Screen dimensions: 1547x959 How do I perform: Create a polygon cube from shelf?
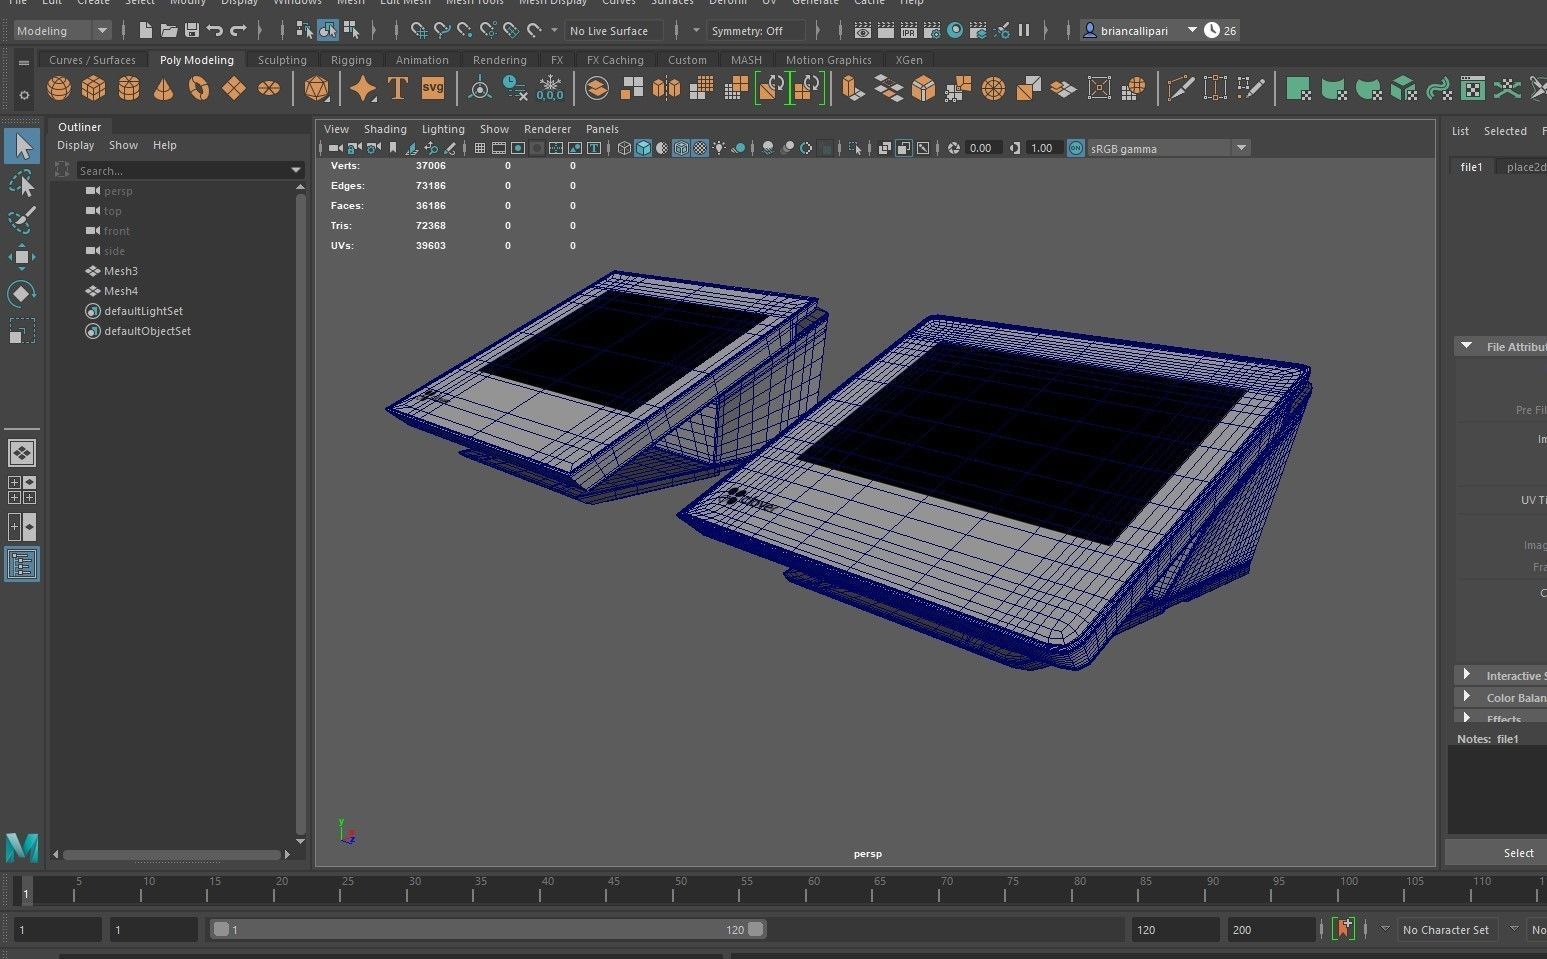pos(94,89)
